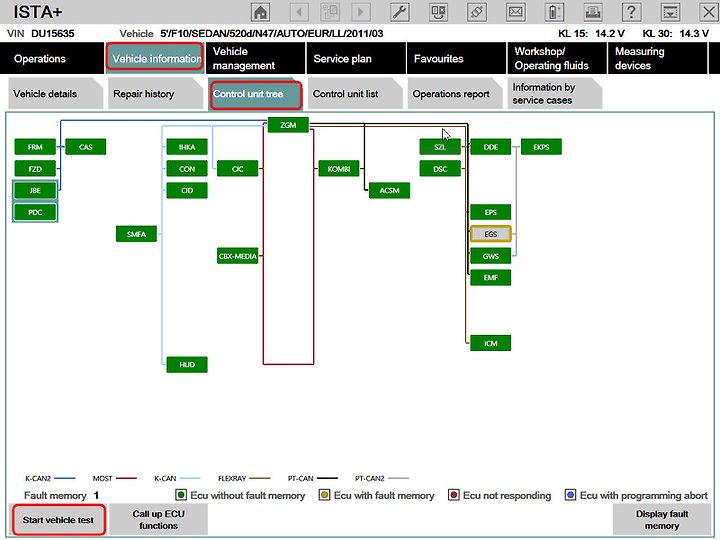Open the Measuring devices tab
Screen dimensions: 720x540
click(x=658, y=58)
